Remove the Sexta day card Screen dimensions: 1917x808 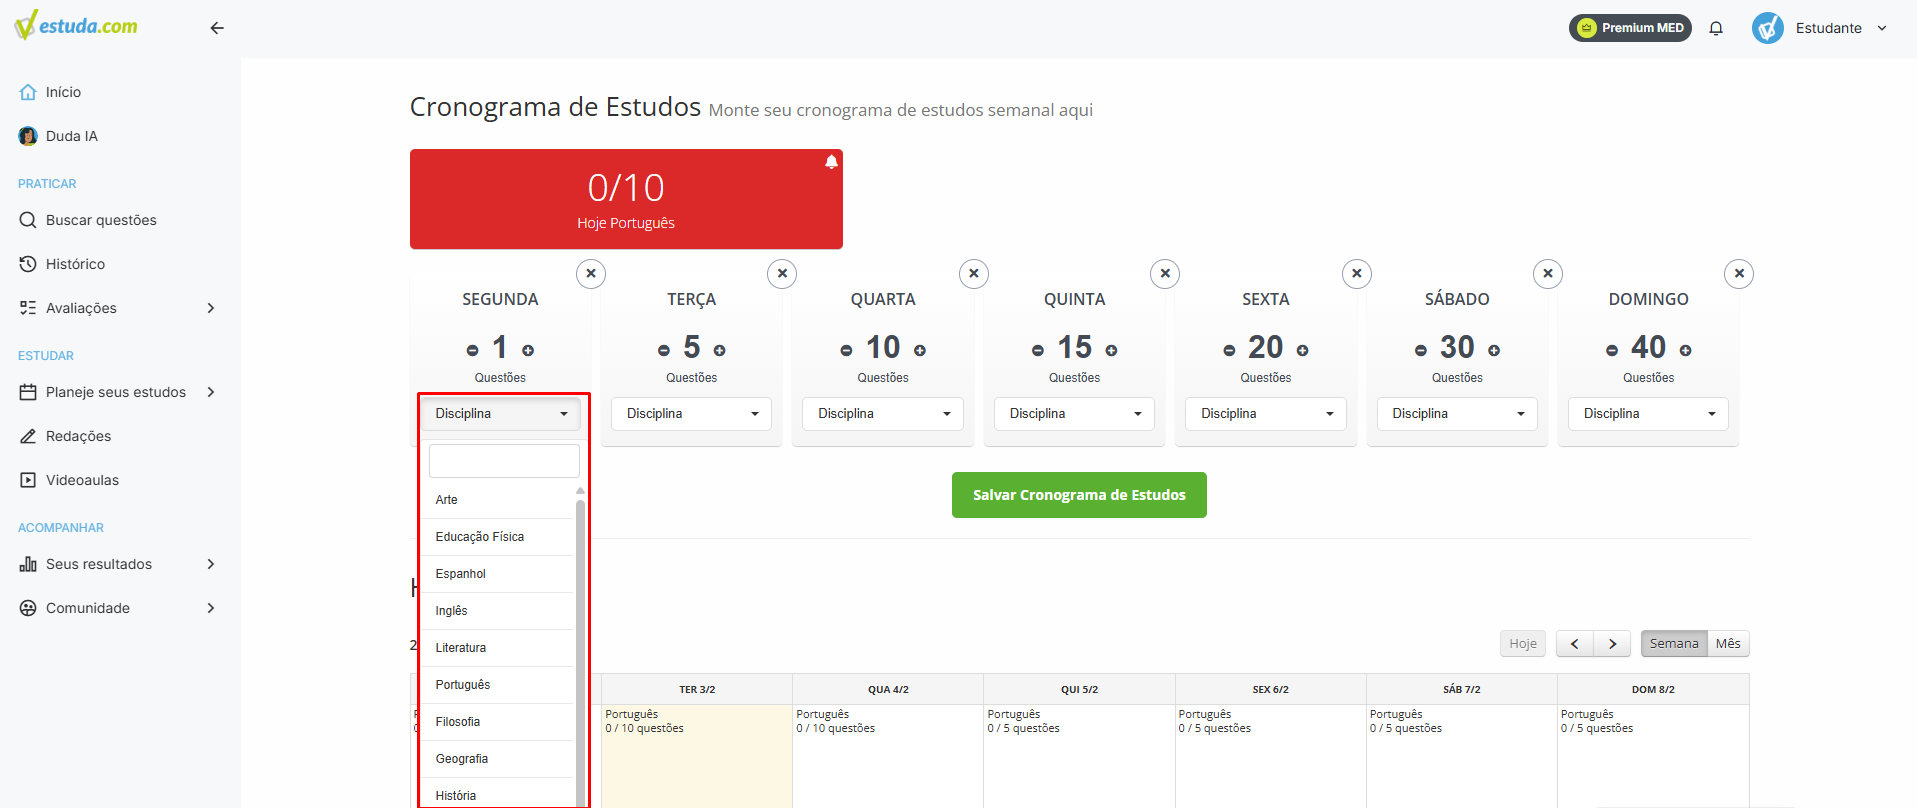(x=1357, y=273)
